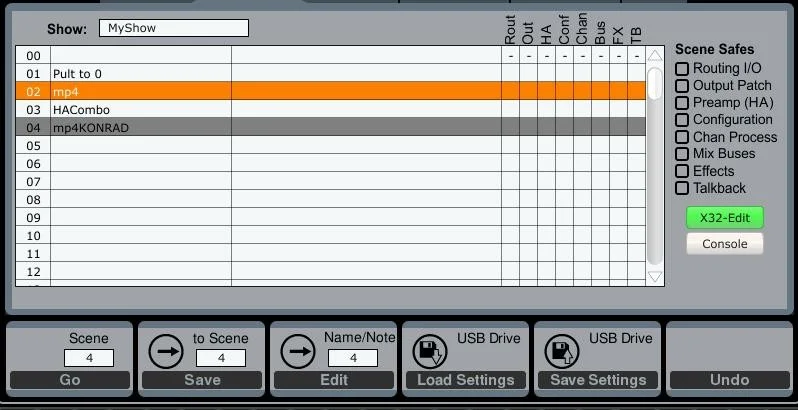Switch to Console scene source

pyautogui.click(x=725, y=244)
